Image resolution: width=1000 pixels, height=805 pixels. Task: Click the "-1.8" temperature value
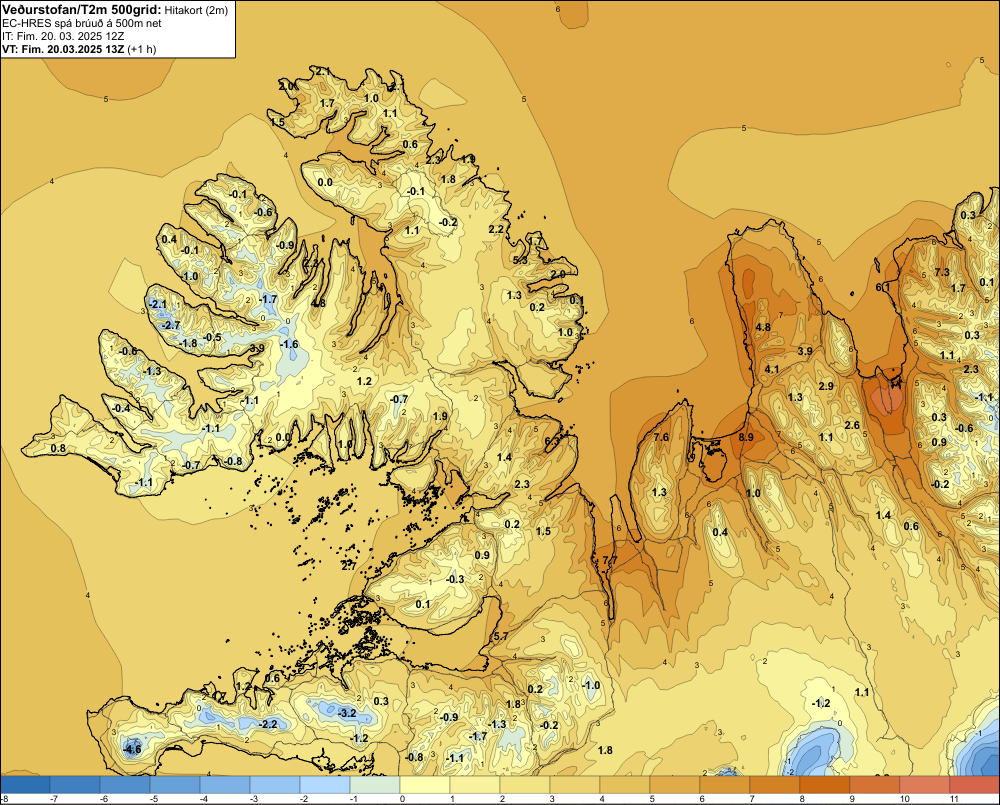point(188,343)
